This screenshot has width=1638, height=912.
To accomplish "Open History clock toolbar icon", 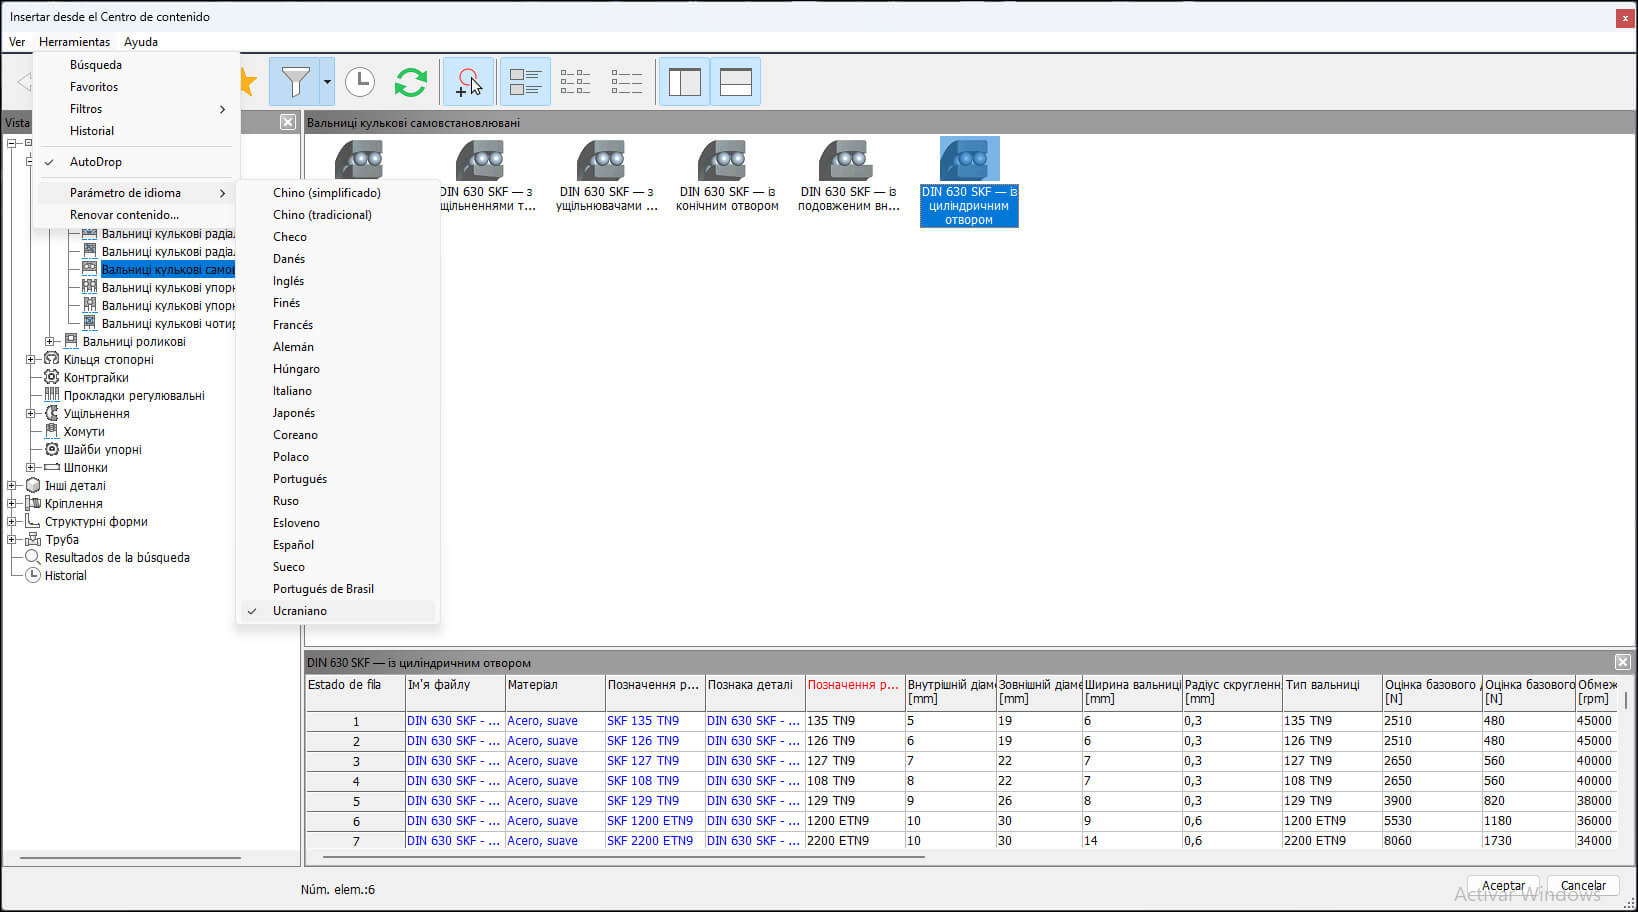I will tap(360, 82).
